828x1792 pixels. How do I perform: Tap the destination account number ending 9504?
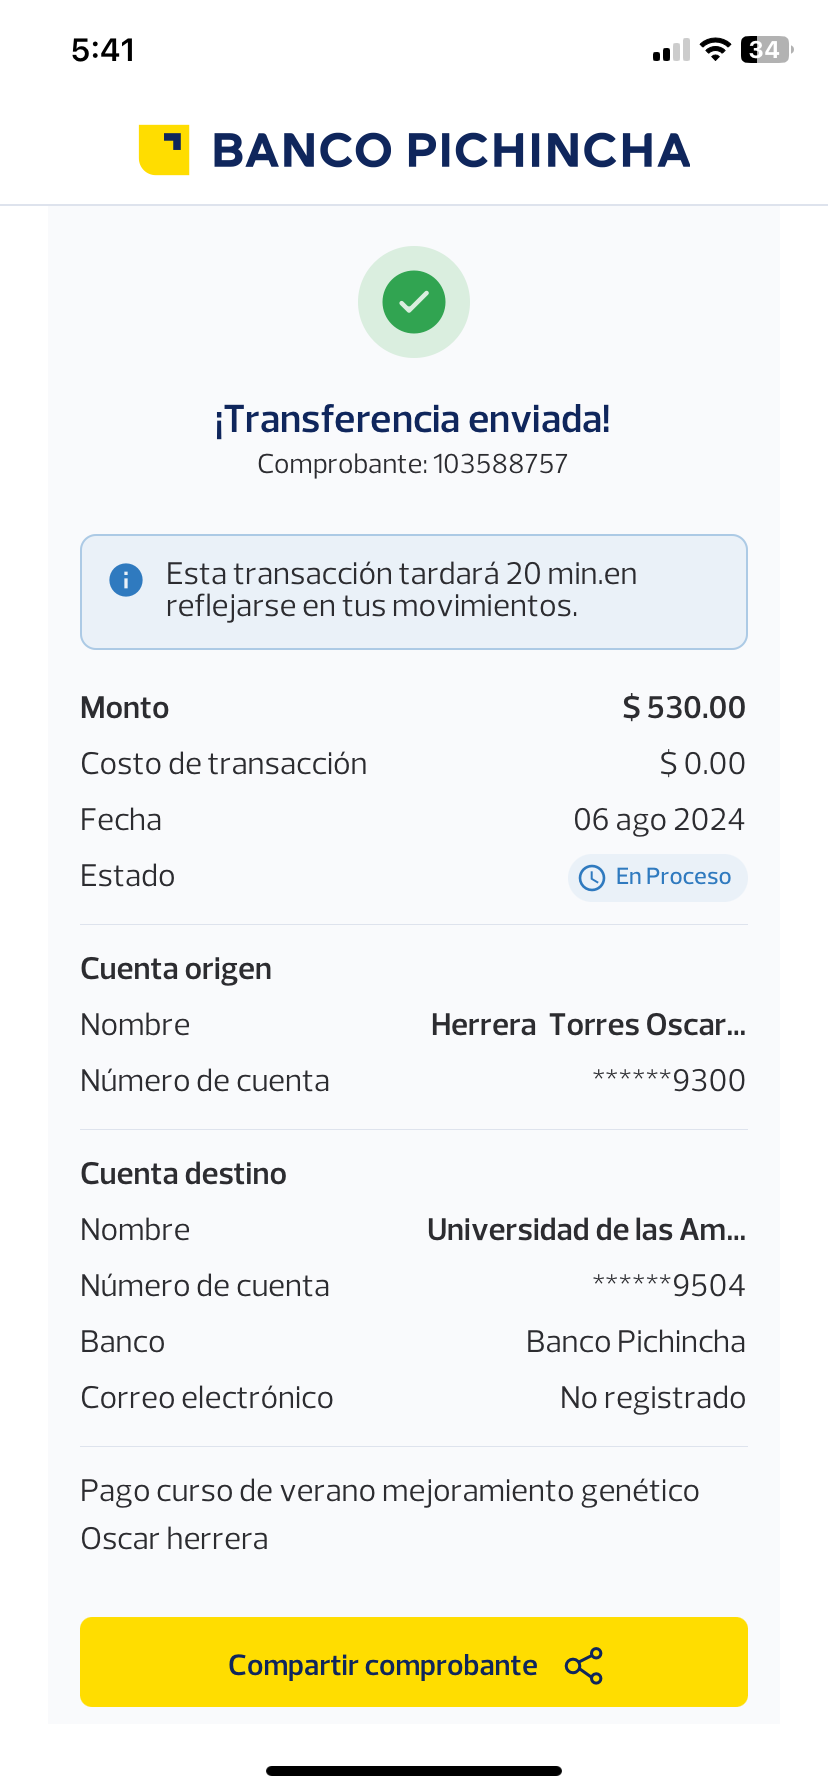click(x=669, y=1286)
